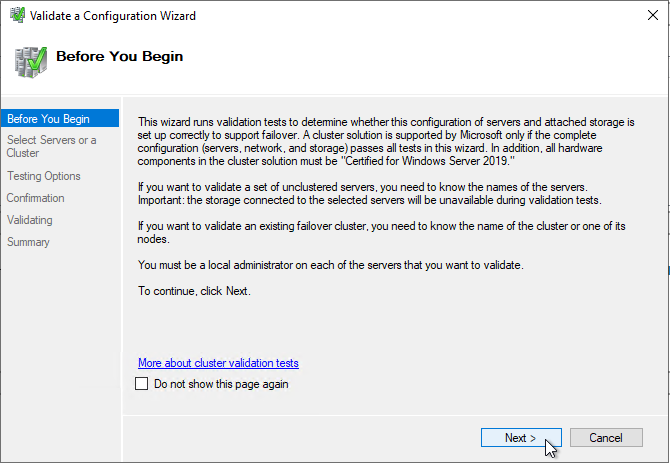
Task: Click the paragraph starting with This wizard runs
Action: point(385,139)
